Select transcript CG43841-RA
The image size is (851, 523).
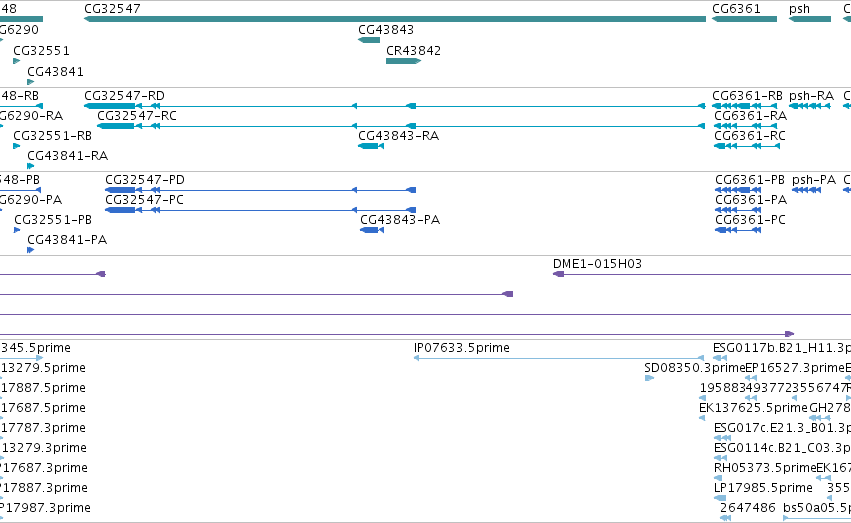[x=30, y=166]
